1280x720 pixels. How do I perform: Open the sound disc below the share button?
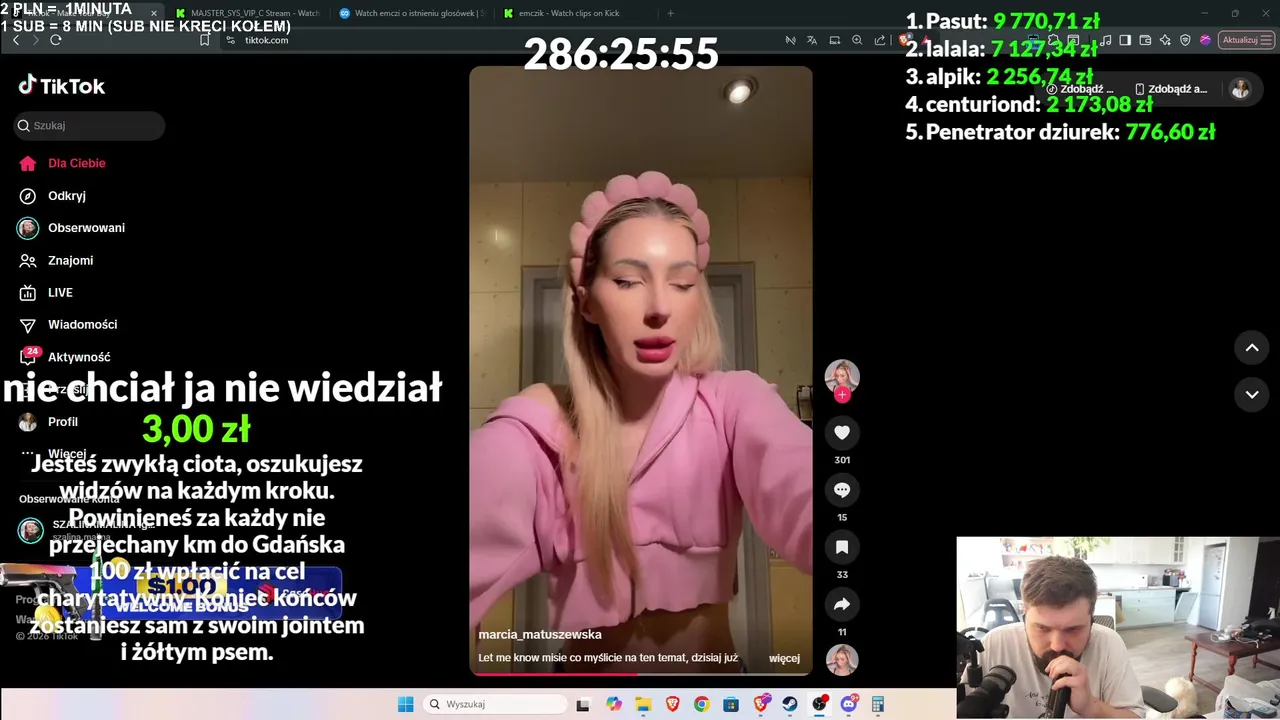842,660
